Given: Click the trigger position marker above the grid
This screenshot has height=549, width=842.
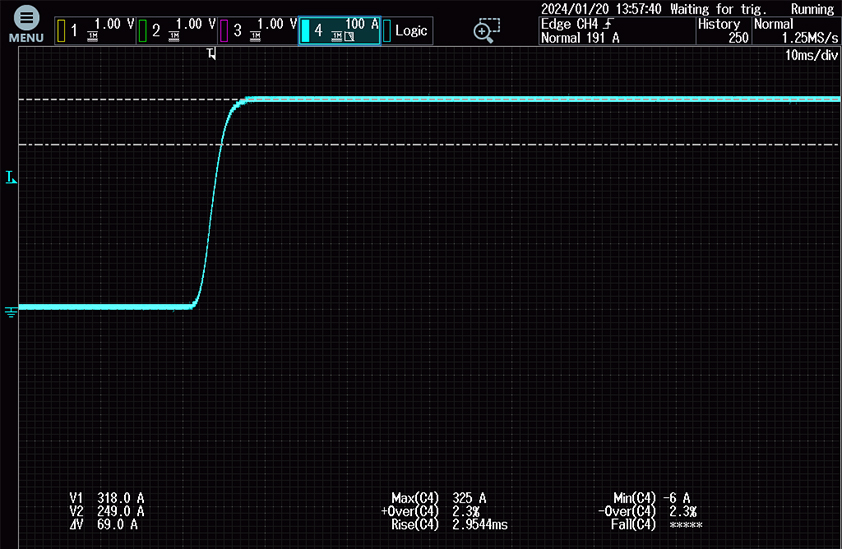Looking at the screenshot, I should click(x=212, y=53).
